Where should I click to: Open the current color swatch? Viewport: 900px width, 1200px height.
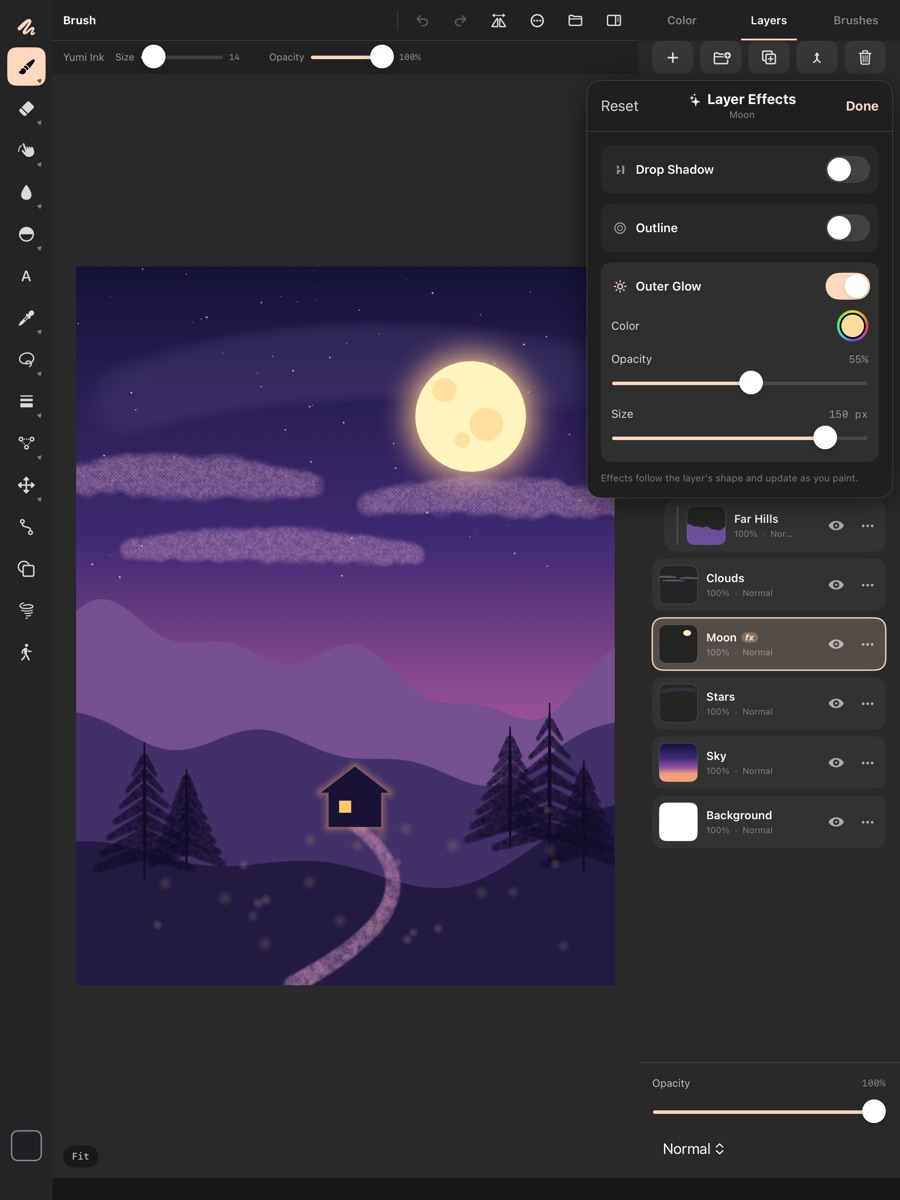(x=26, y=1145)
